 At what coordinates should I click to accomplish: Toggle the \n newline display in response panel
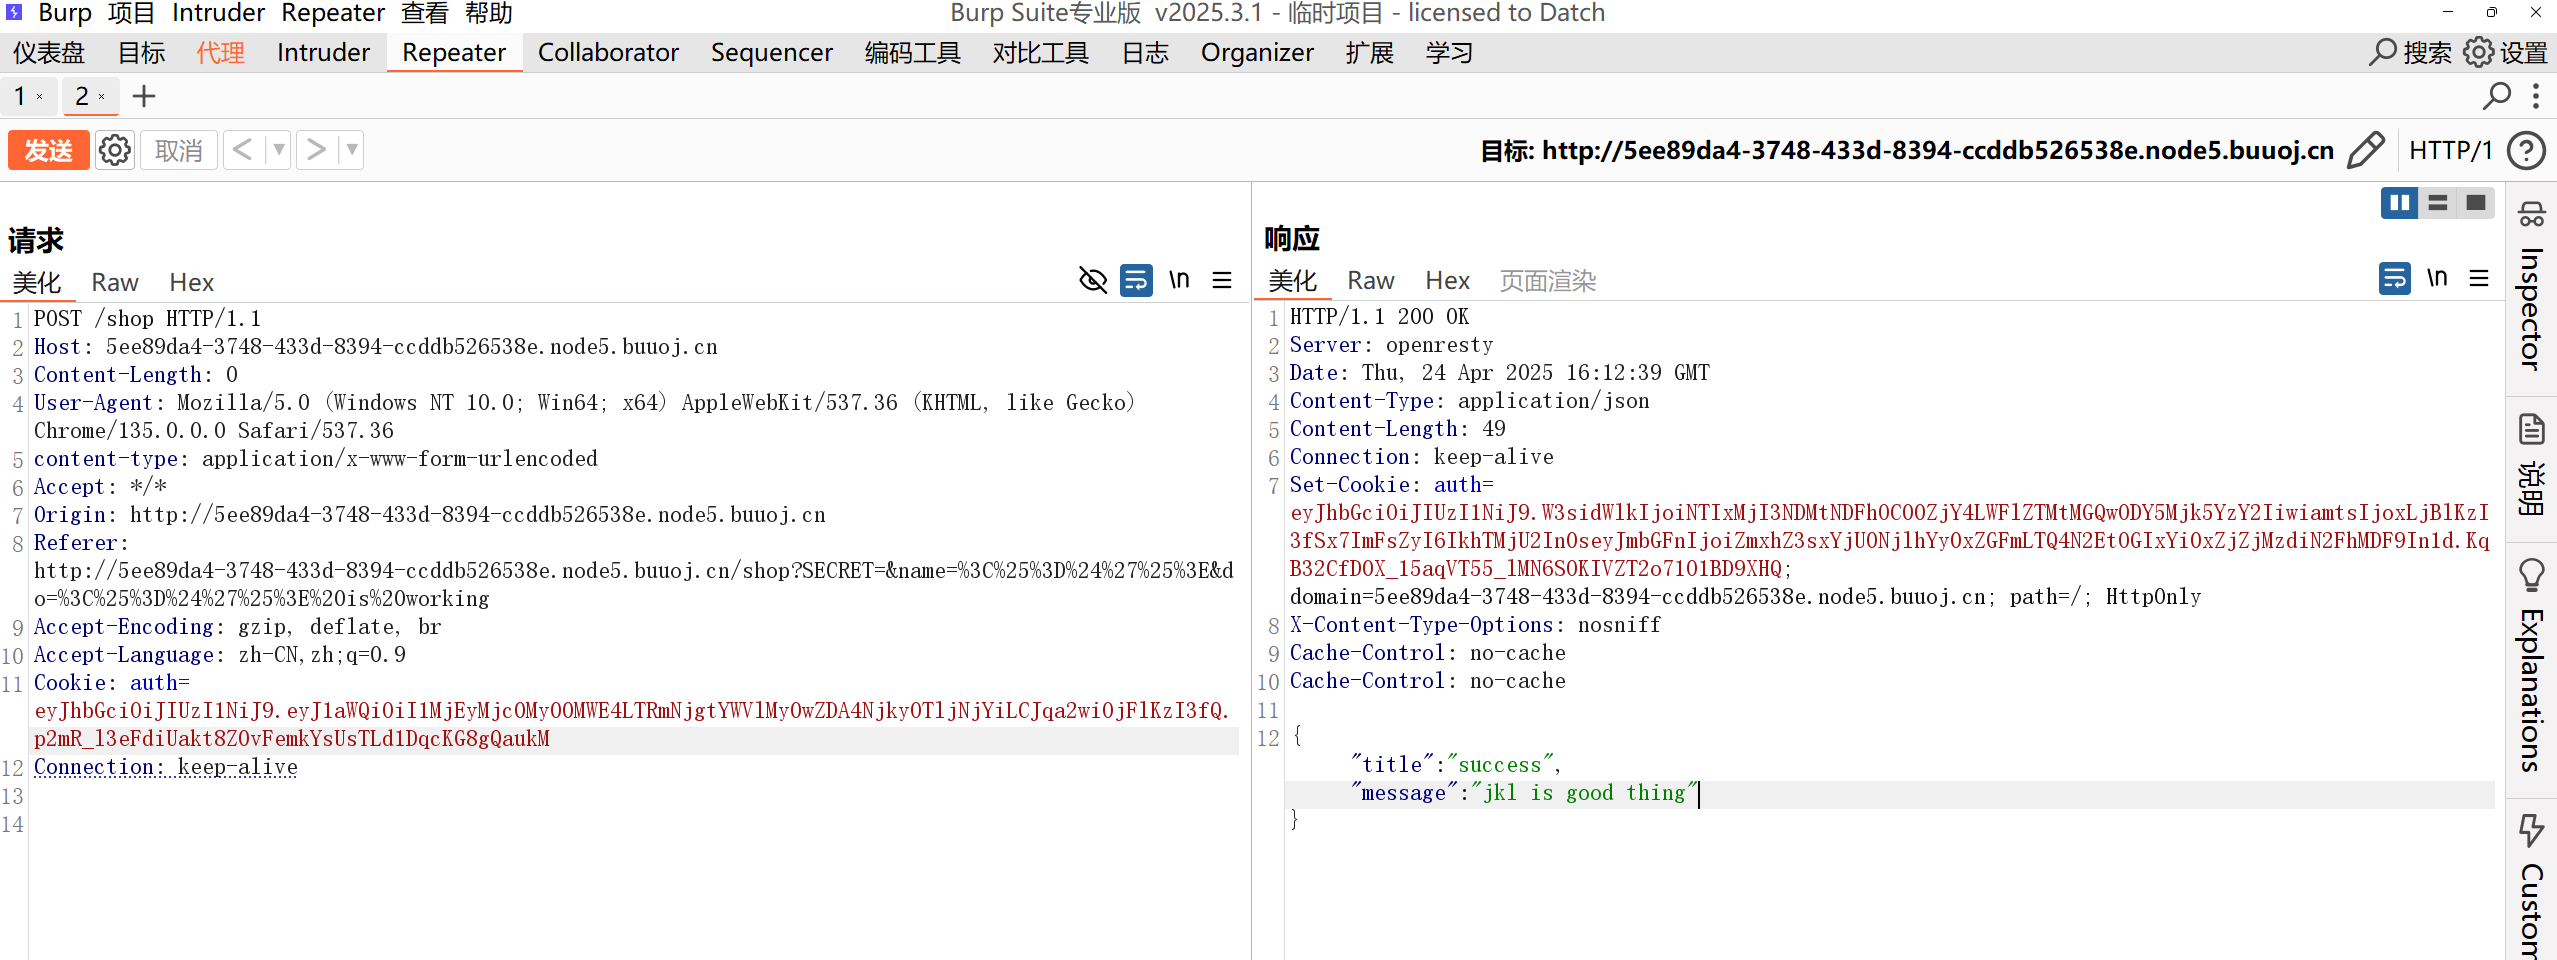2437,278
